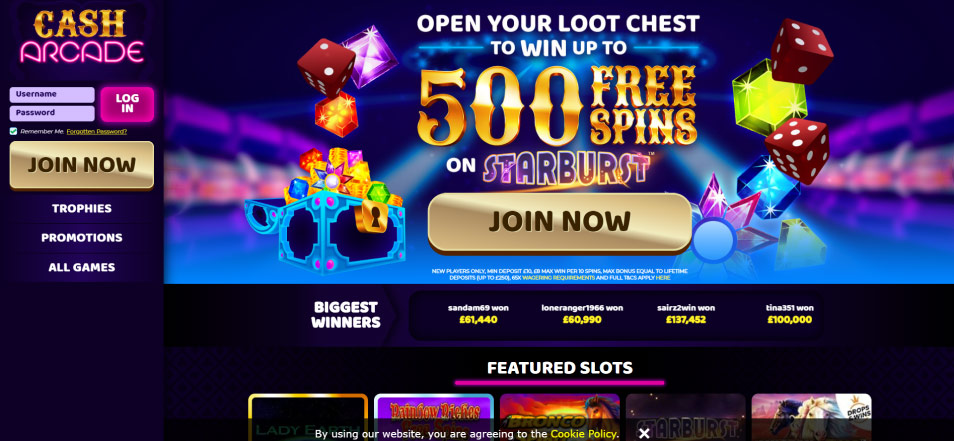Click the banner JOIN NOW button

[560, 223]
